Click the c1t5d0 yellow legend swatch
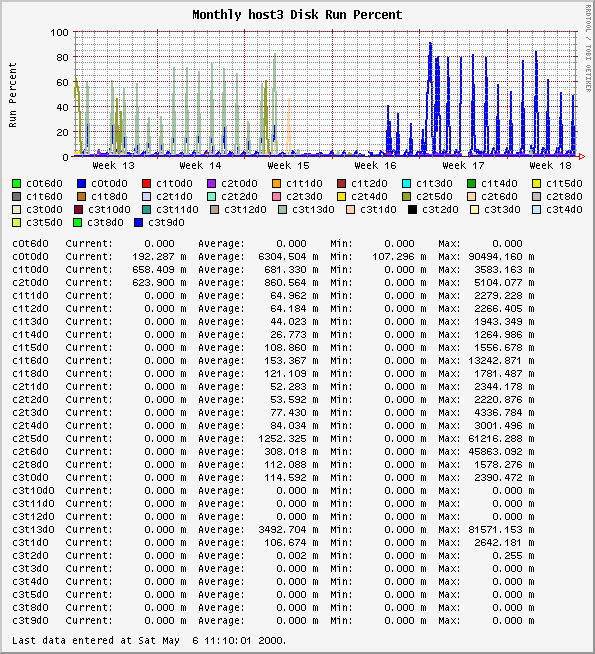 point(537,183)
